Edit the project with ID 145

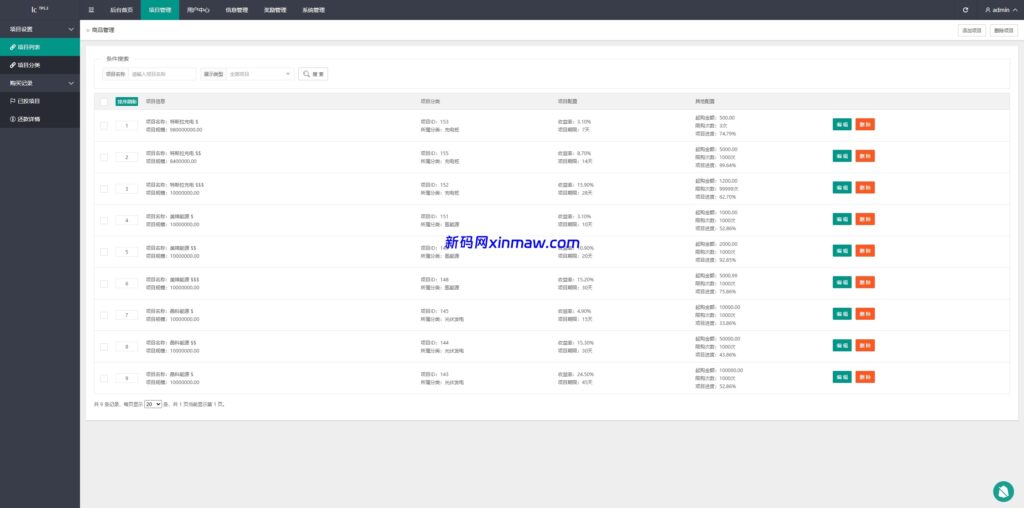pyautogui.click(x=842, y=313)
